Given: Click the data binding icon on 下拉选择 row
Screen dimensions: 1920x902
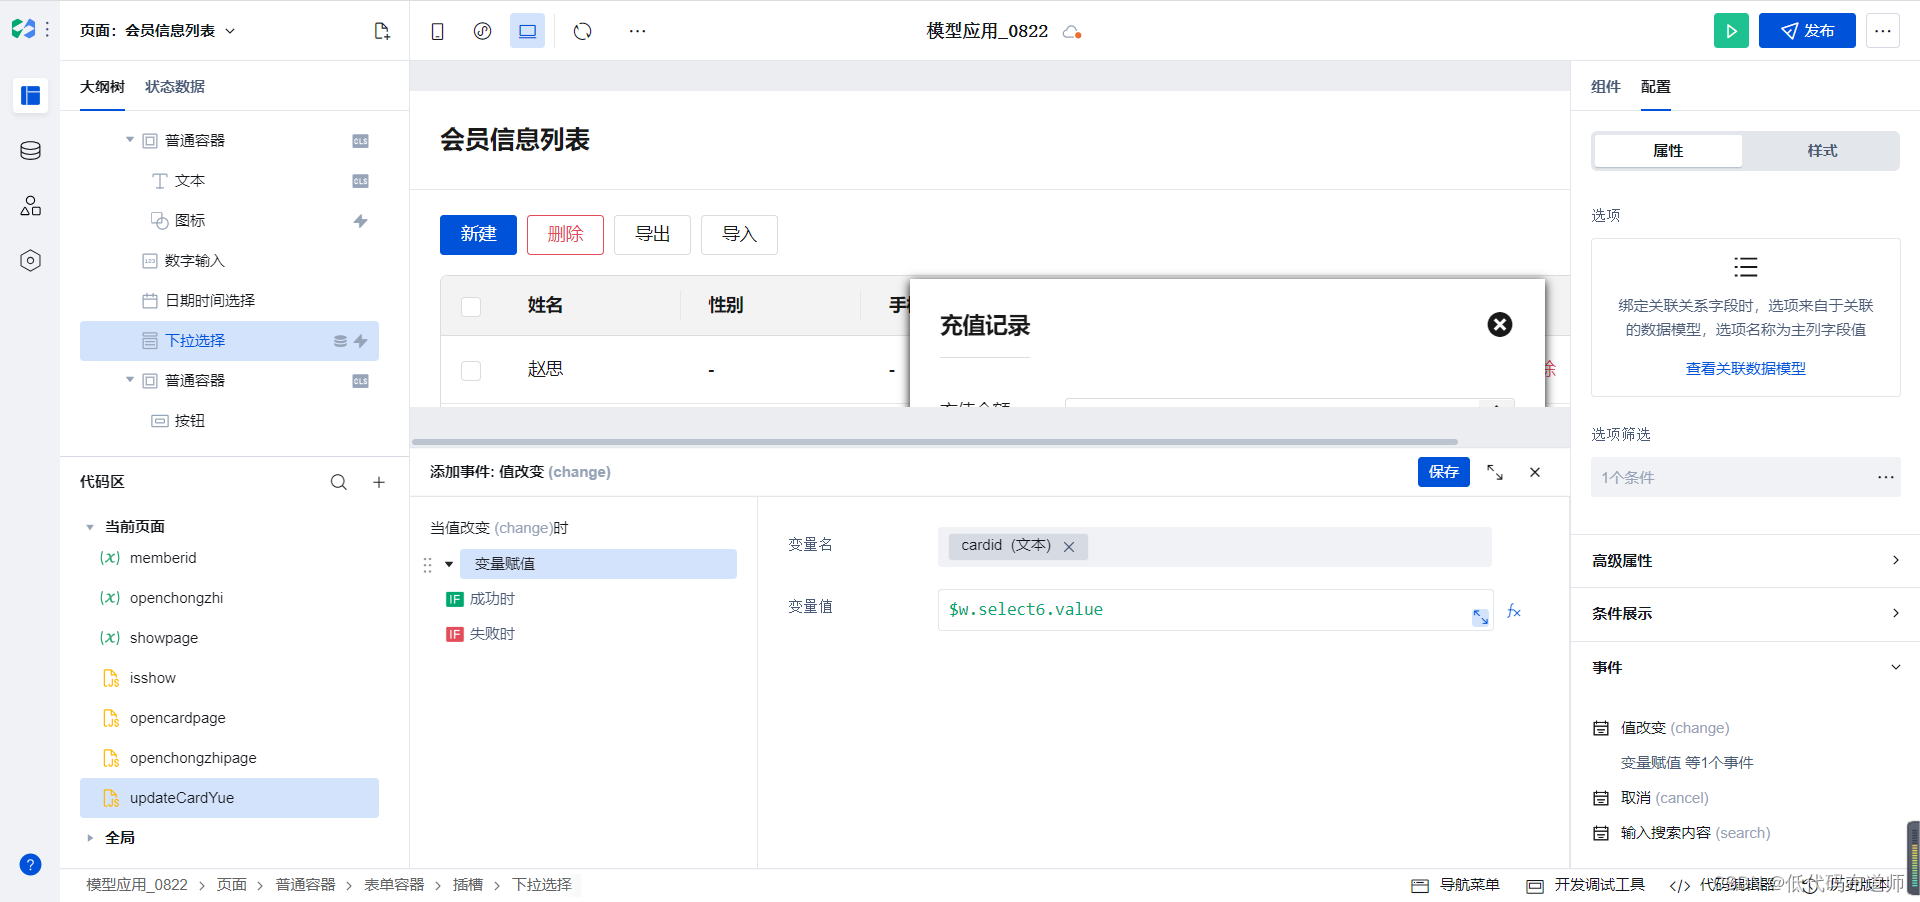Looking at the screenshot, I should tap(340, 341).
